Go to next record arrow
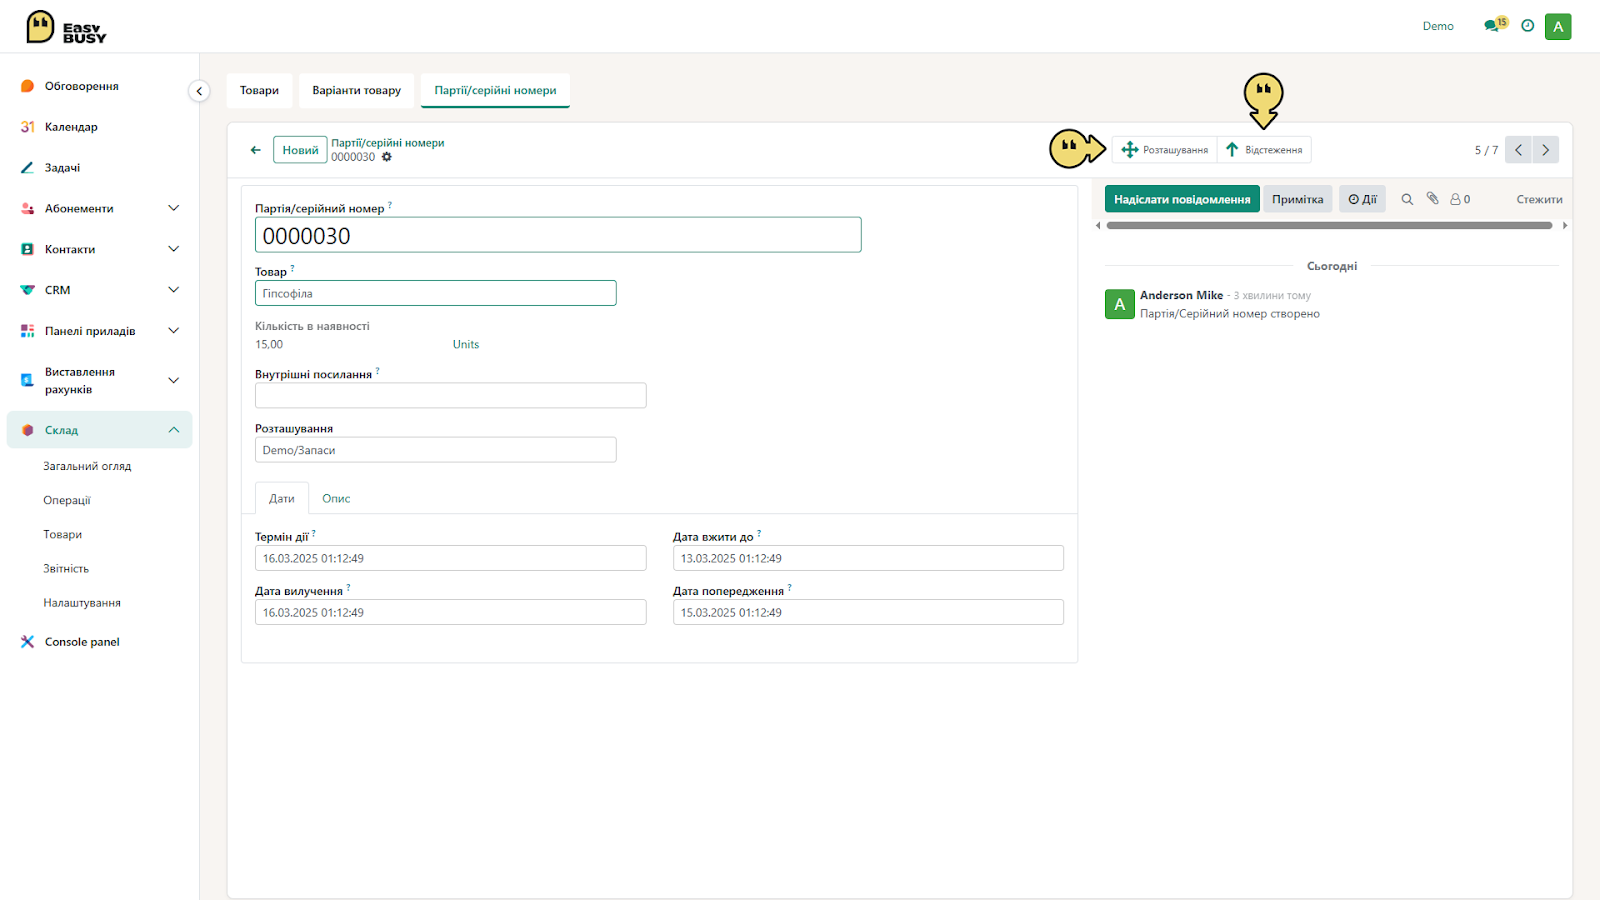This screenshot has height=900, width=1600. pos(1545,150)
